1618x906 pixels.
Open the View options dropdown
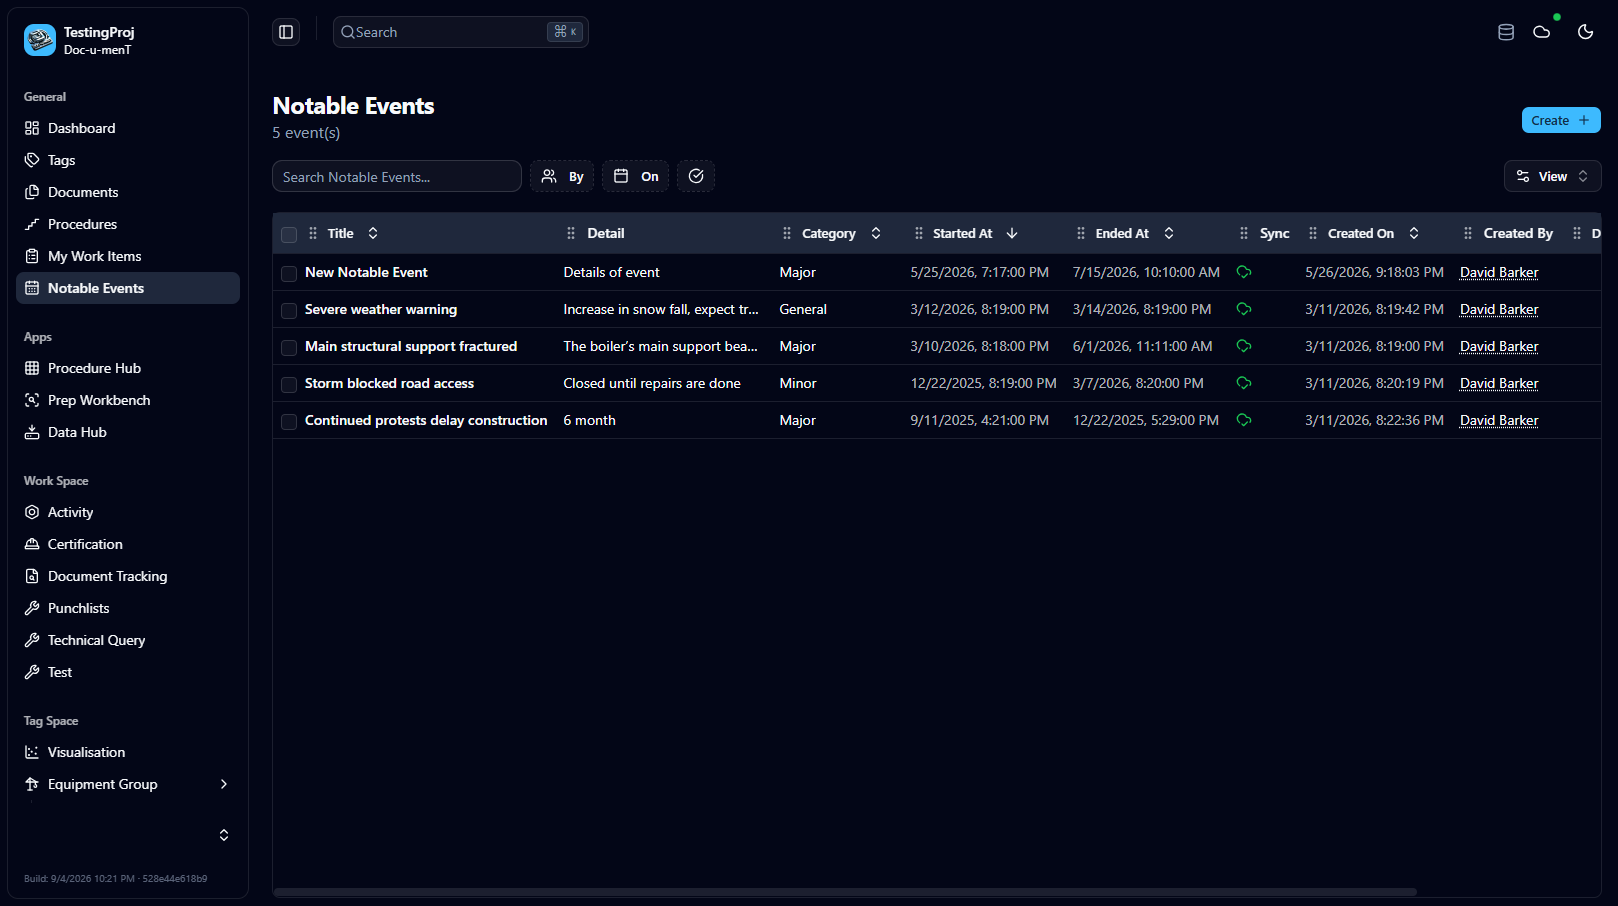tap(1552, 176)
